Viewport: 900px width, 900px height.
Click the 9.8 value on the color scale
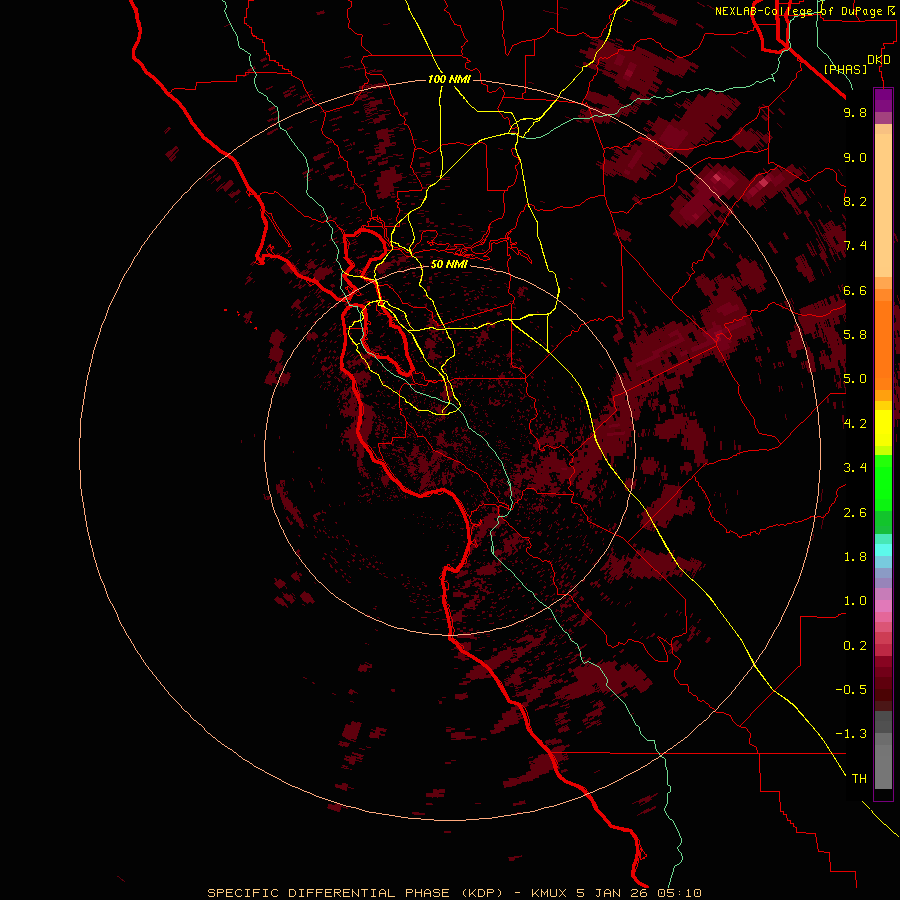(855, 112)
